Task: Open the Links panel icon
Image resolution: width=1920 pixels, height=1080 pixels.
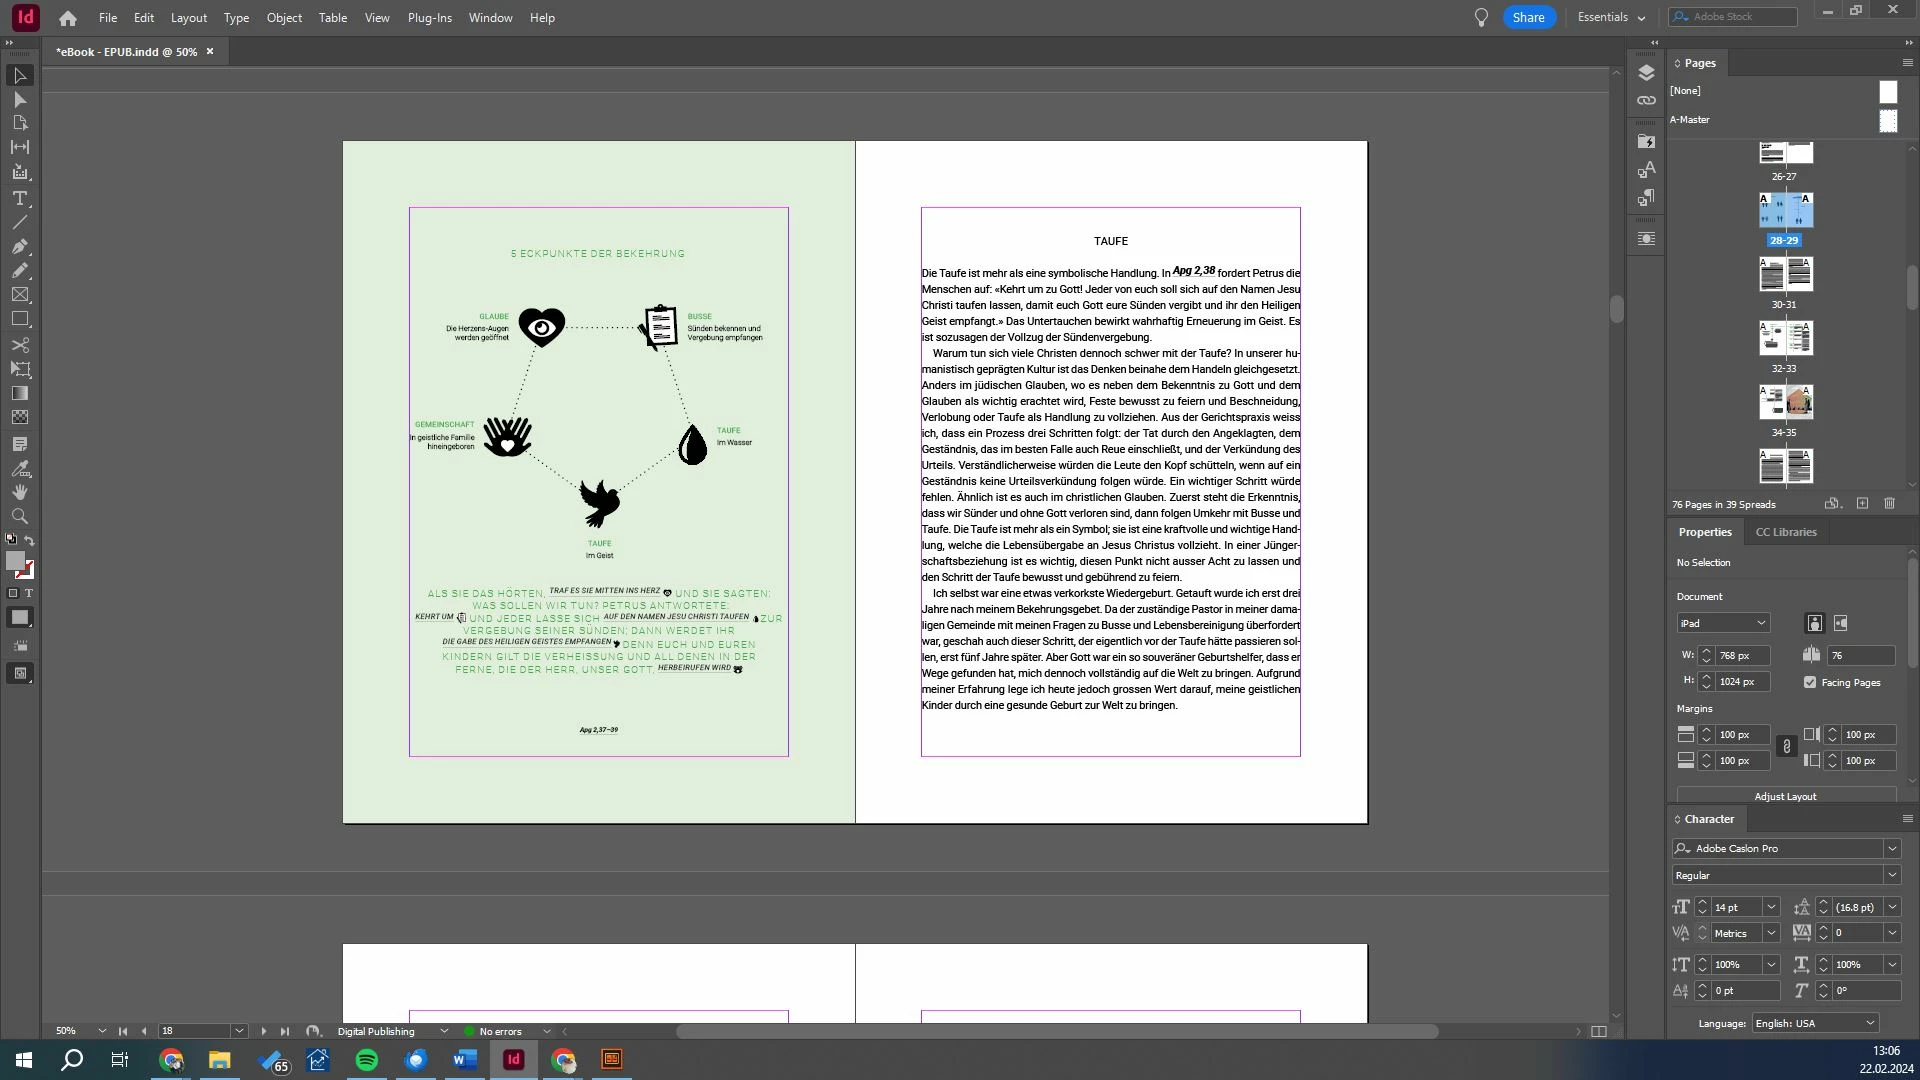Action: (1646, 101)
